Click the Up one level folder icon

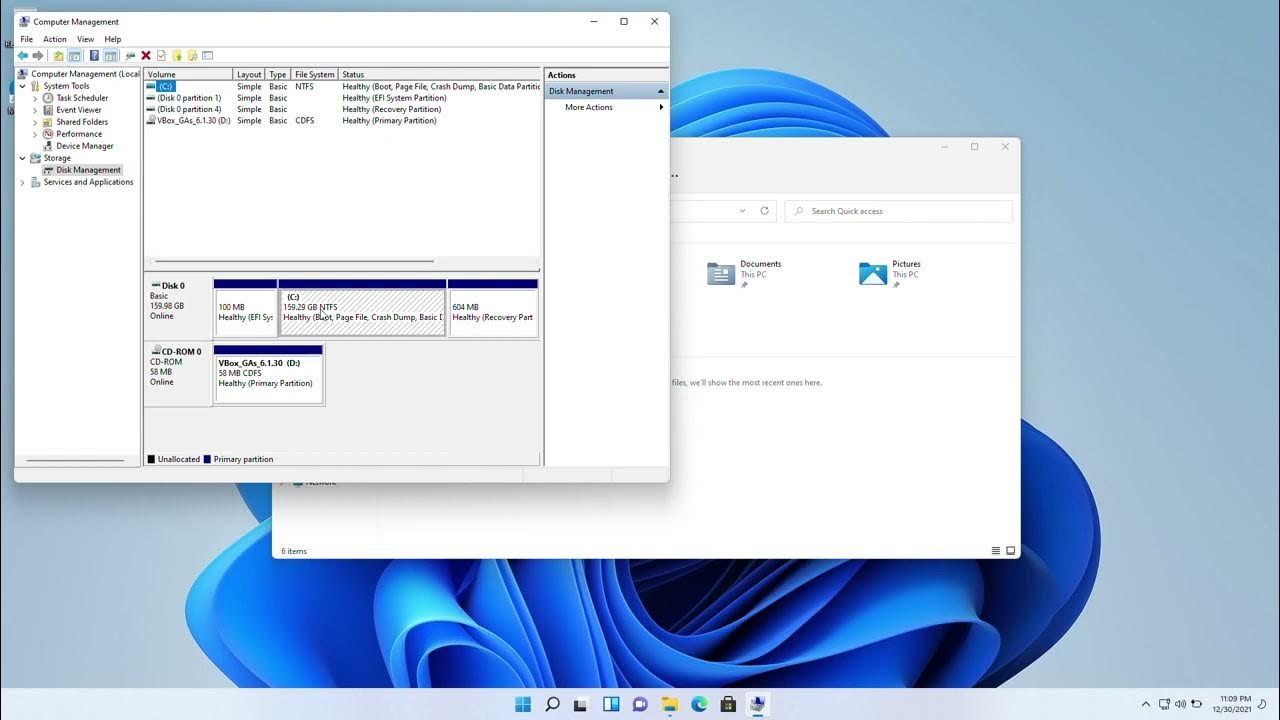[59, 56]
